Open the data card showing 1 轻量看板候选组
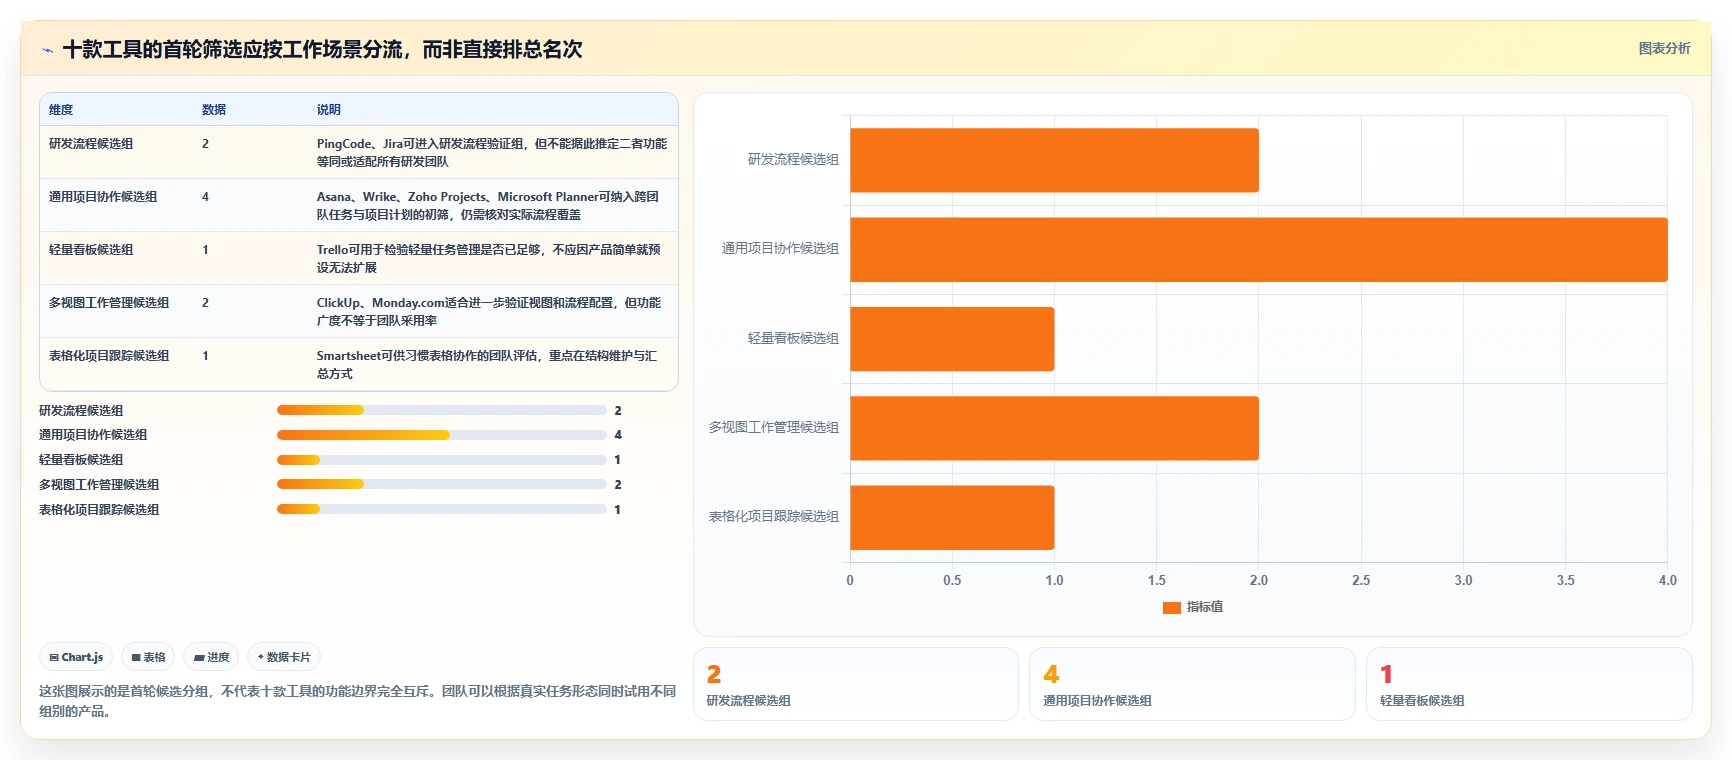 (x=1529, y=684)
